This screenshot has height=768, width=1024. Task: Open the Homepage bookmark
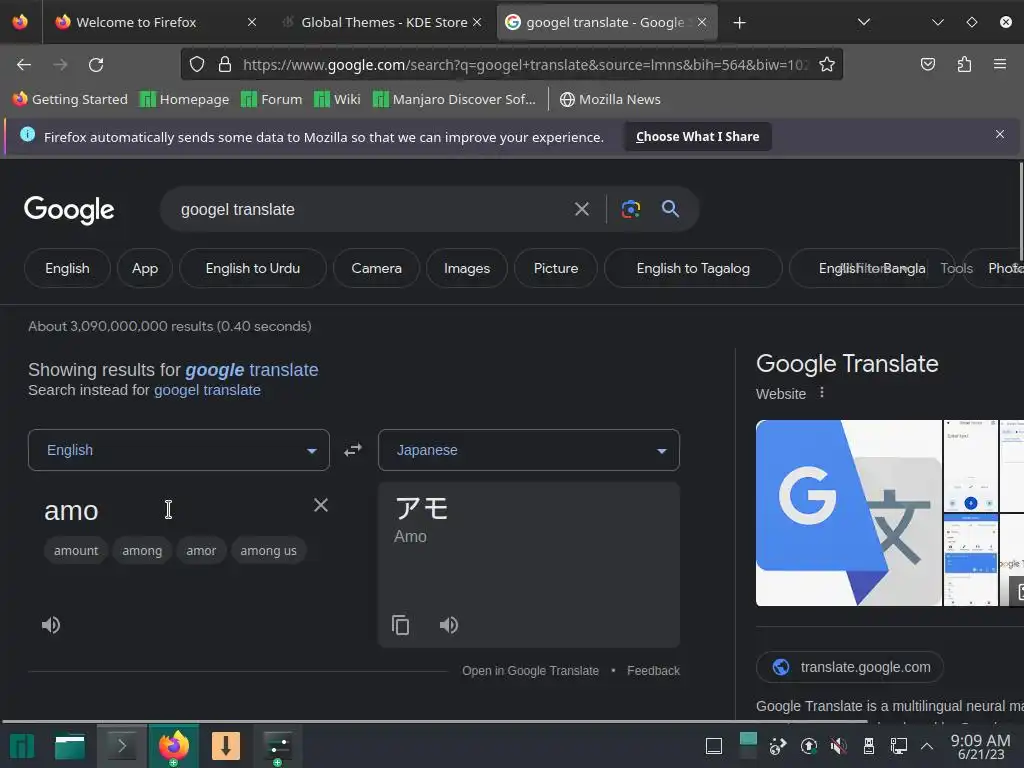click(x=185, y=99)
